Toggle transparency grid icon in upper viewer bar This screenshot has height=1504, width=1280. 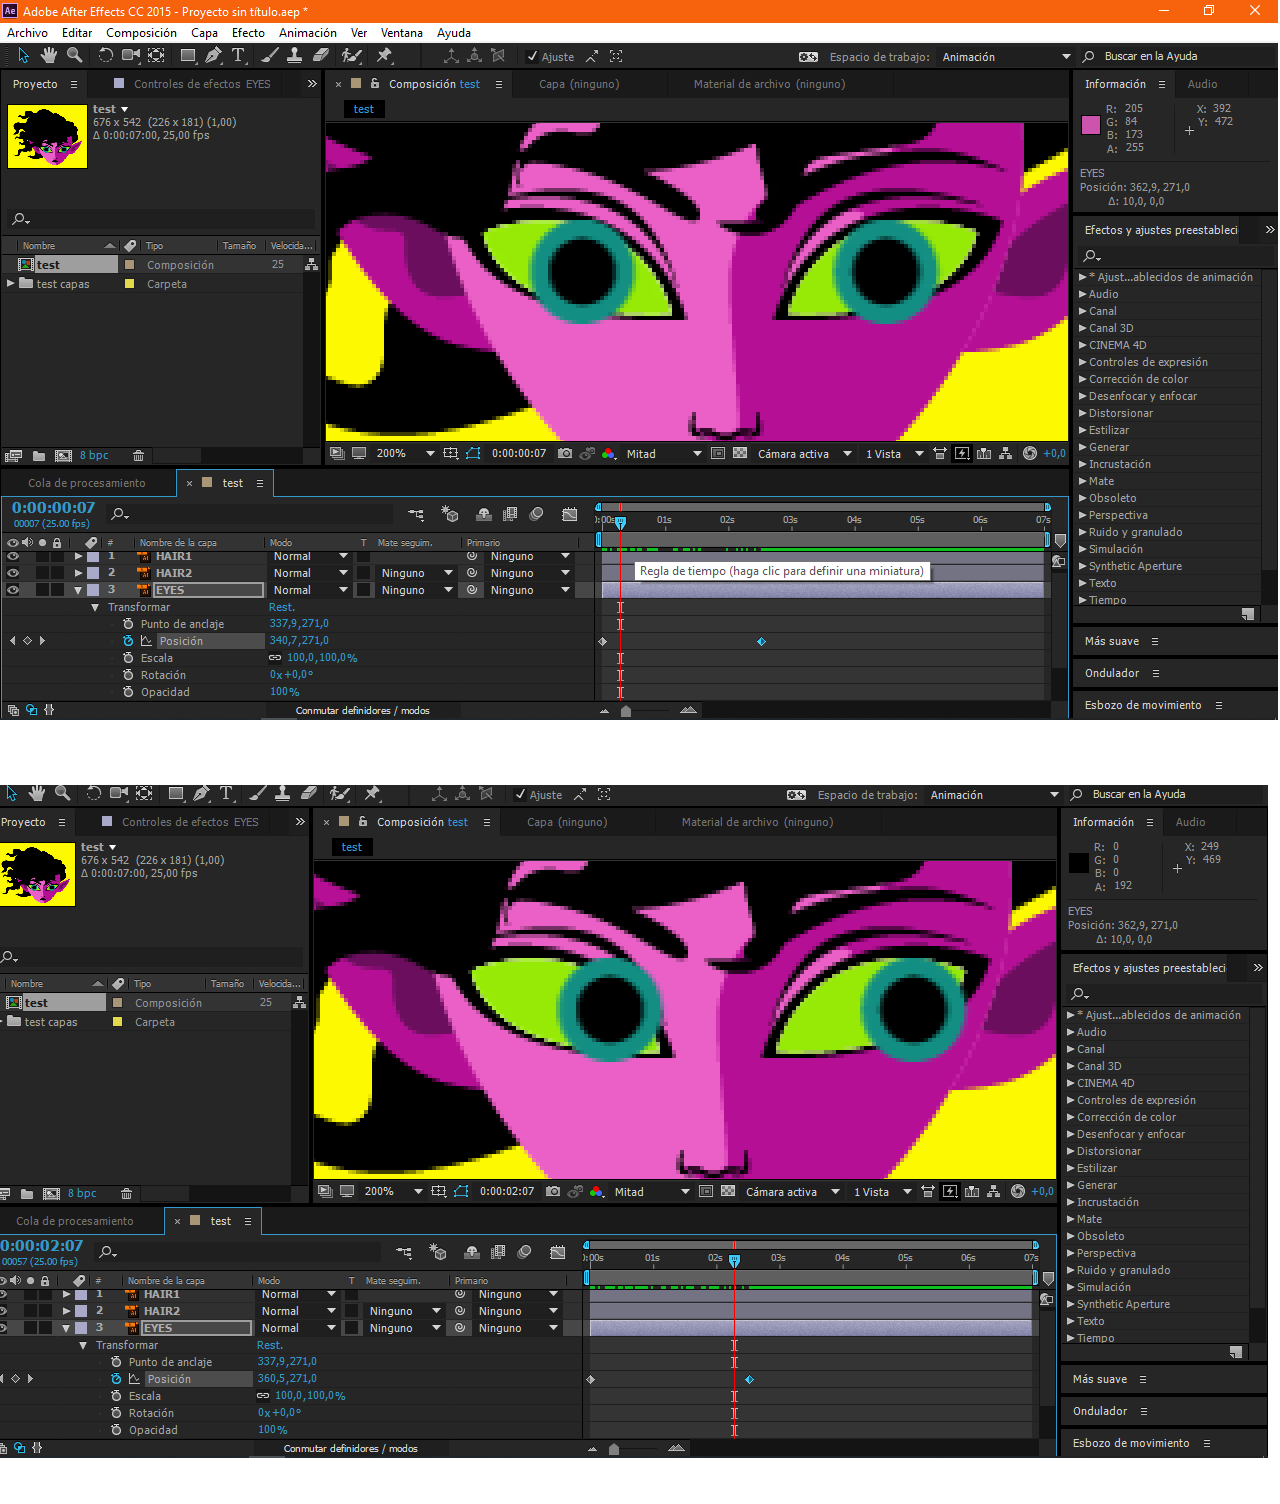[x=740, y=454]
